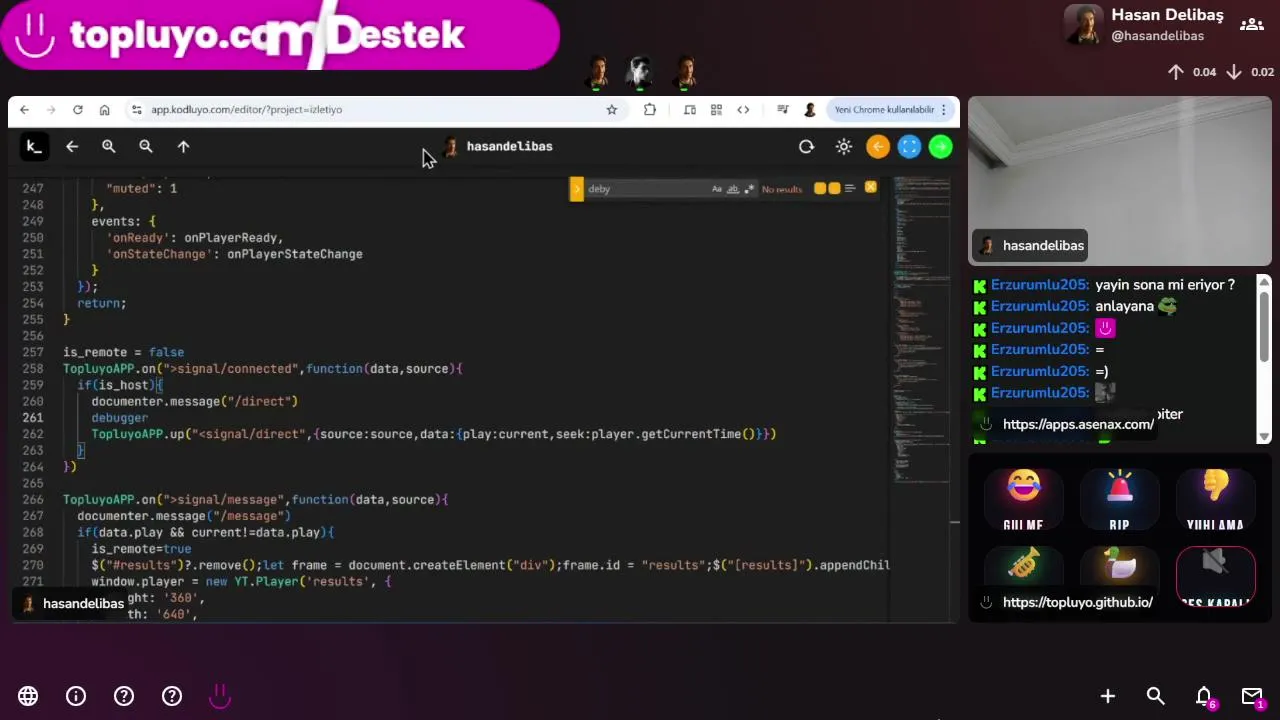Screen dimensions: 1280x720
Task: Open the cast devices icon in Chrome toolbar
Action: [690, 110]
